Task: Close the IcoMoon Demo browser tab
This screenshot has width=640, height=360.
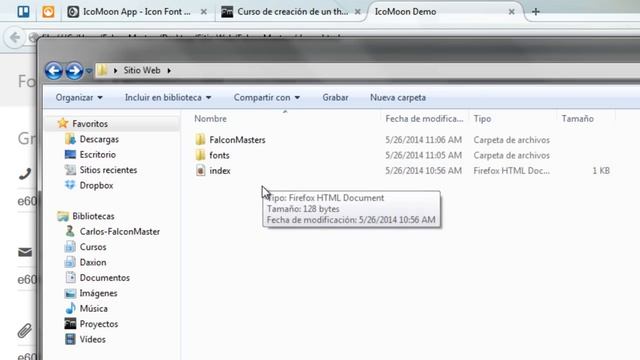Action: tap(511, 12)
